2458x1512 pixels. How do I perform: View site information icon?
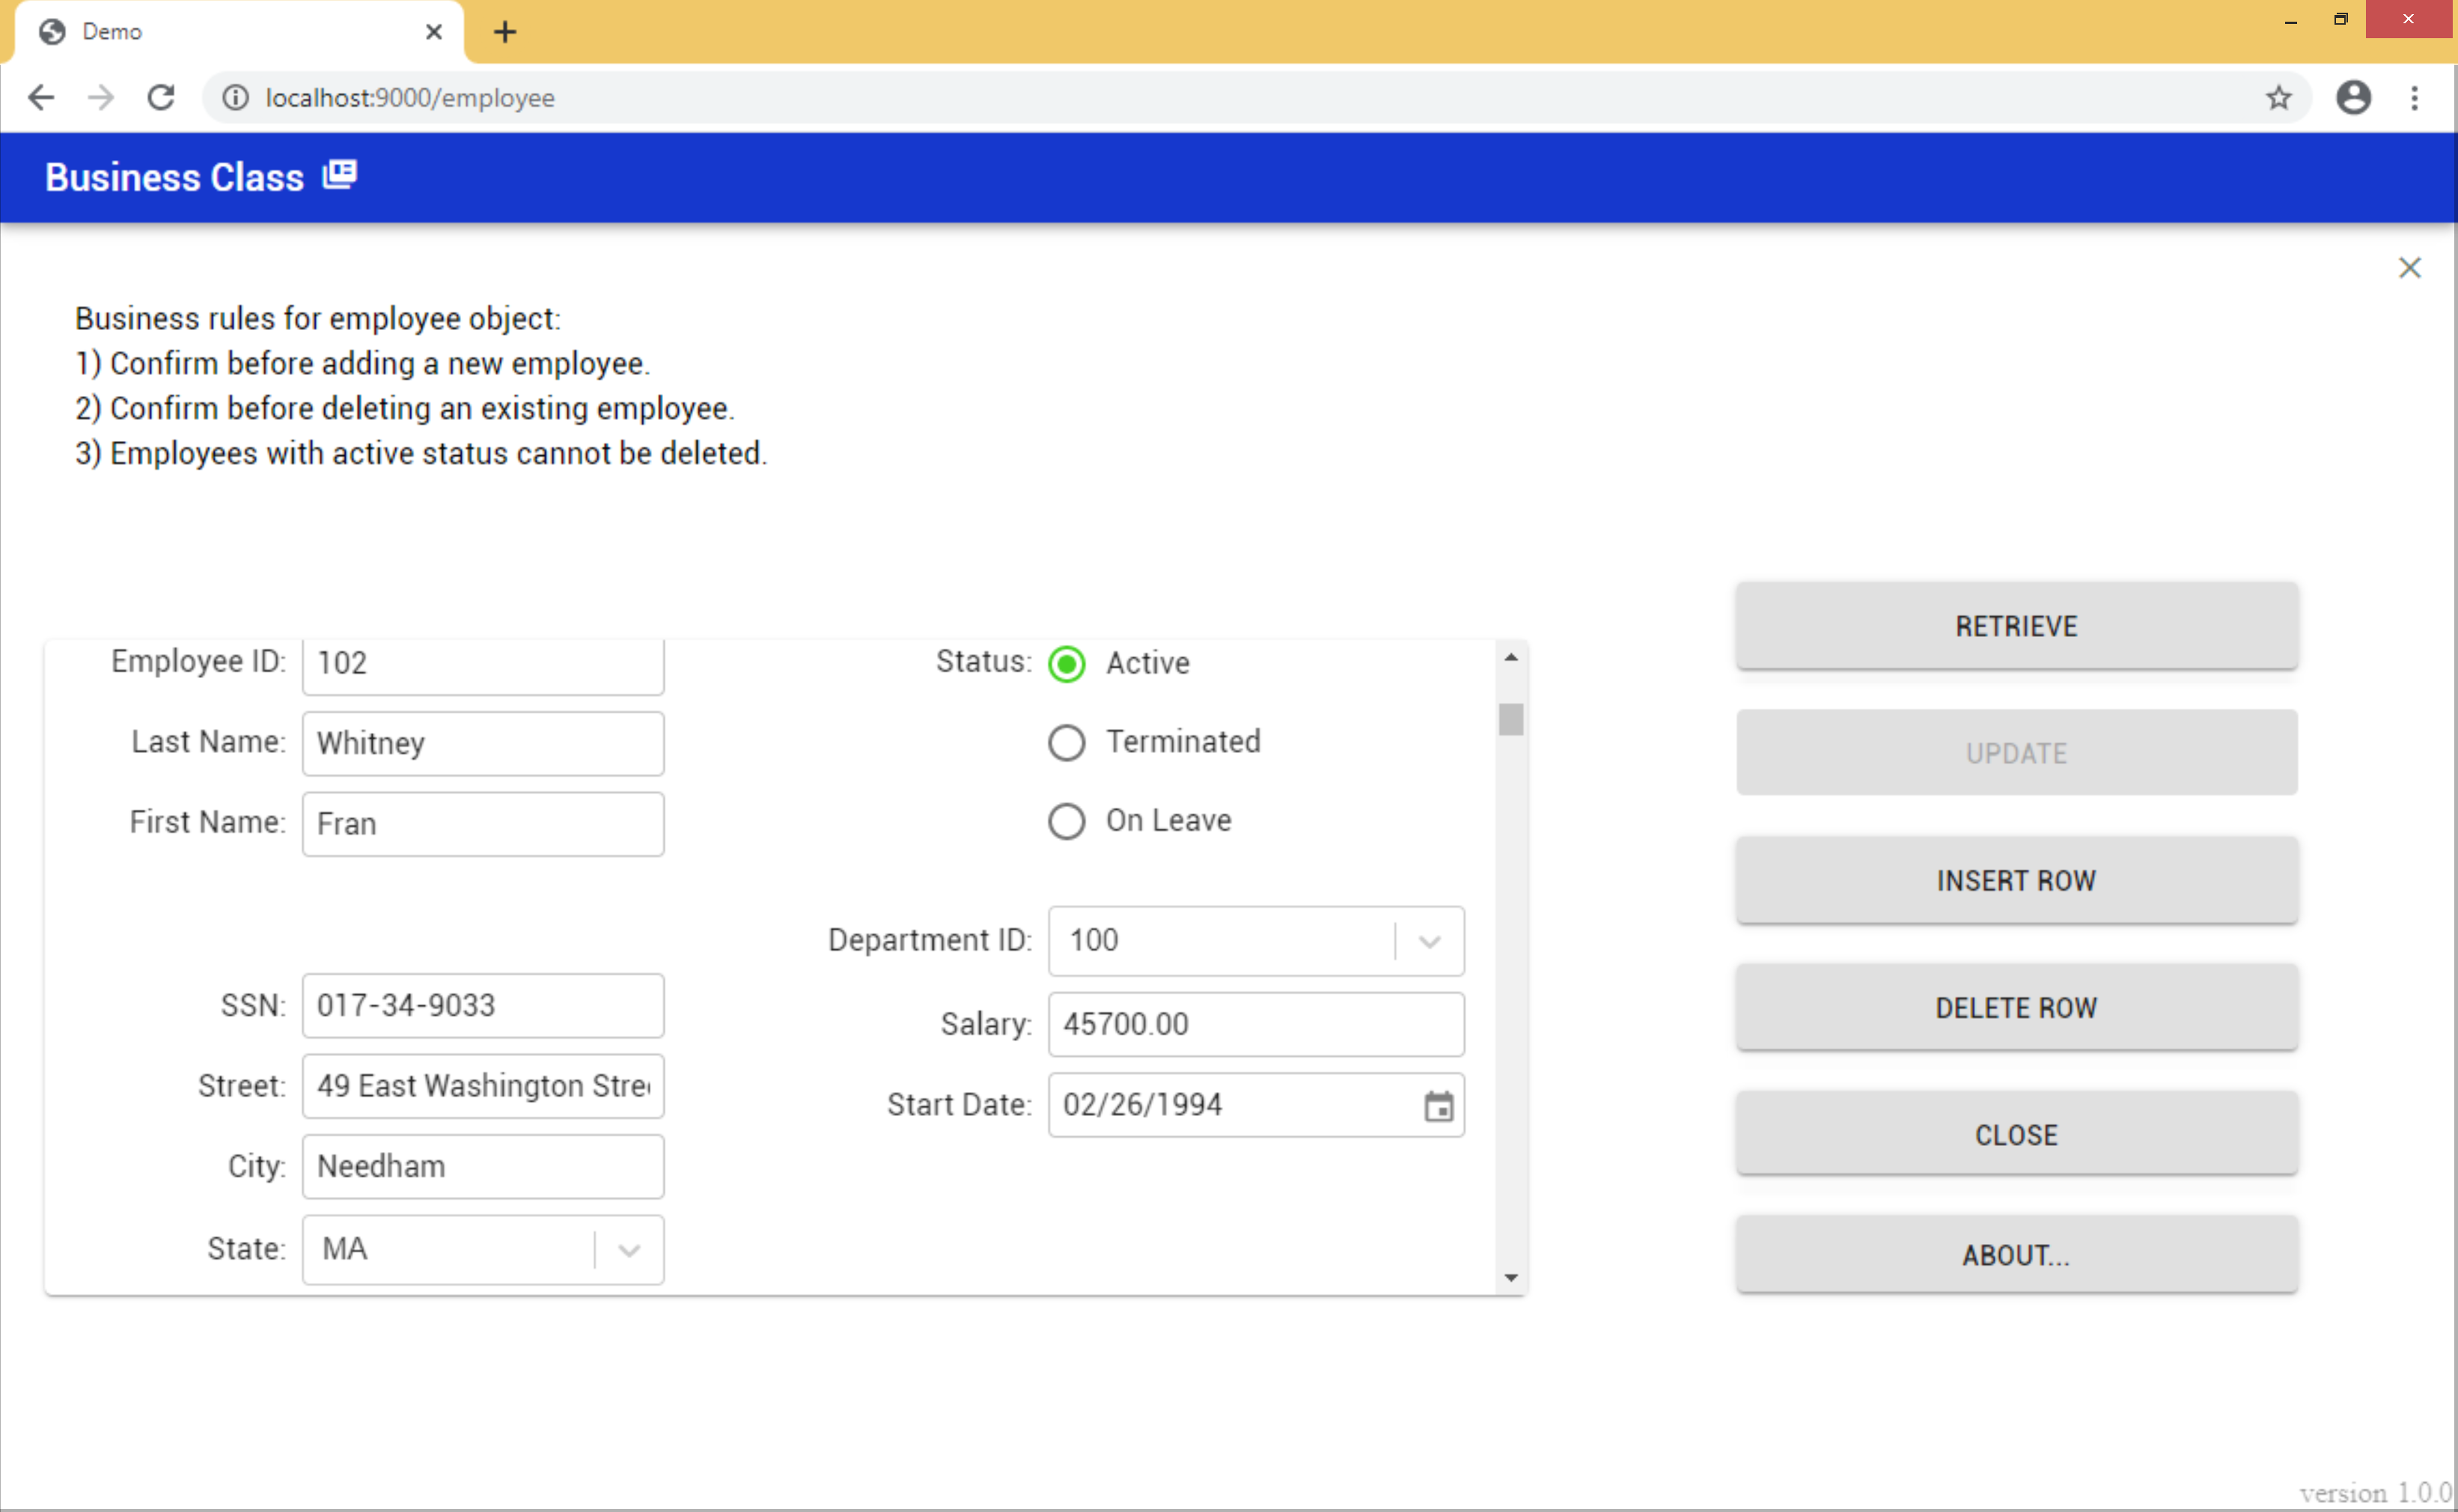[x=235, y=98]
